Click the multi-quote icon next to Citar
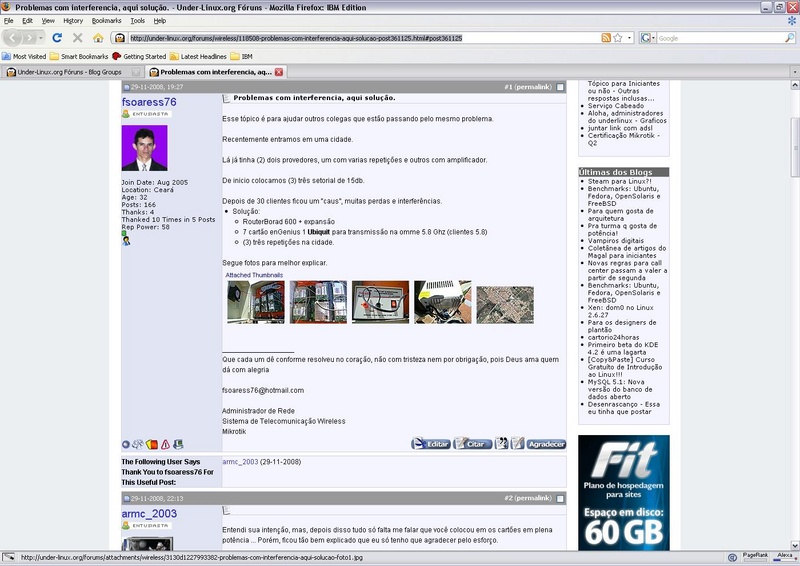 [x=501, y=444]
